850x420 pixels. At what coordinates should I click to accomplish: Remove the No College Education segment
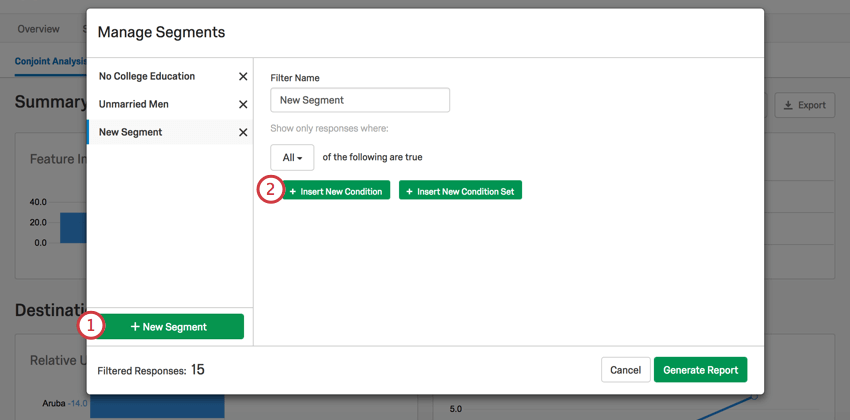point(243,76)
